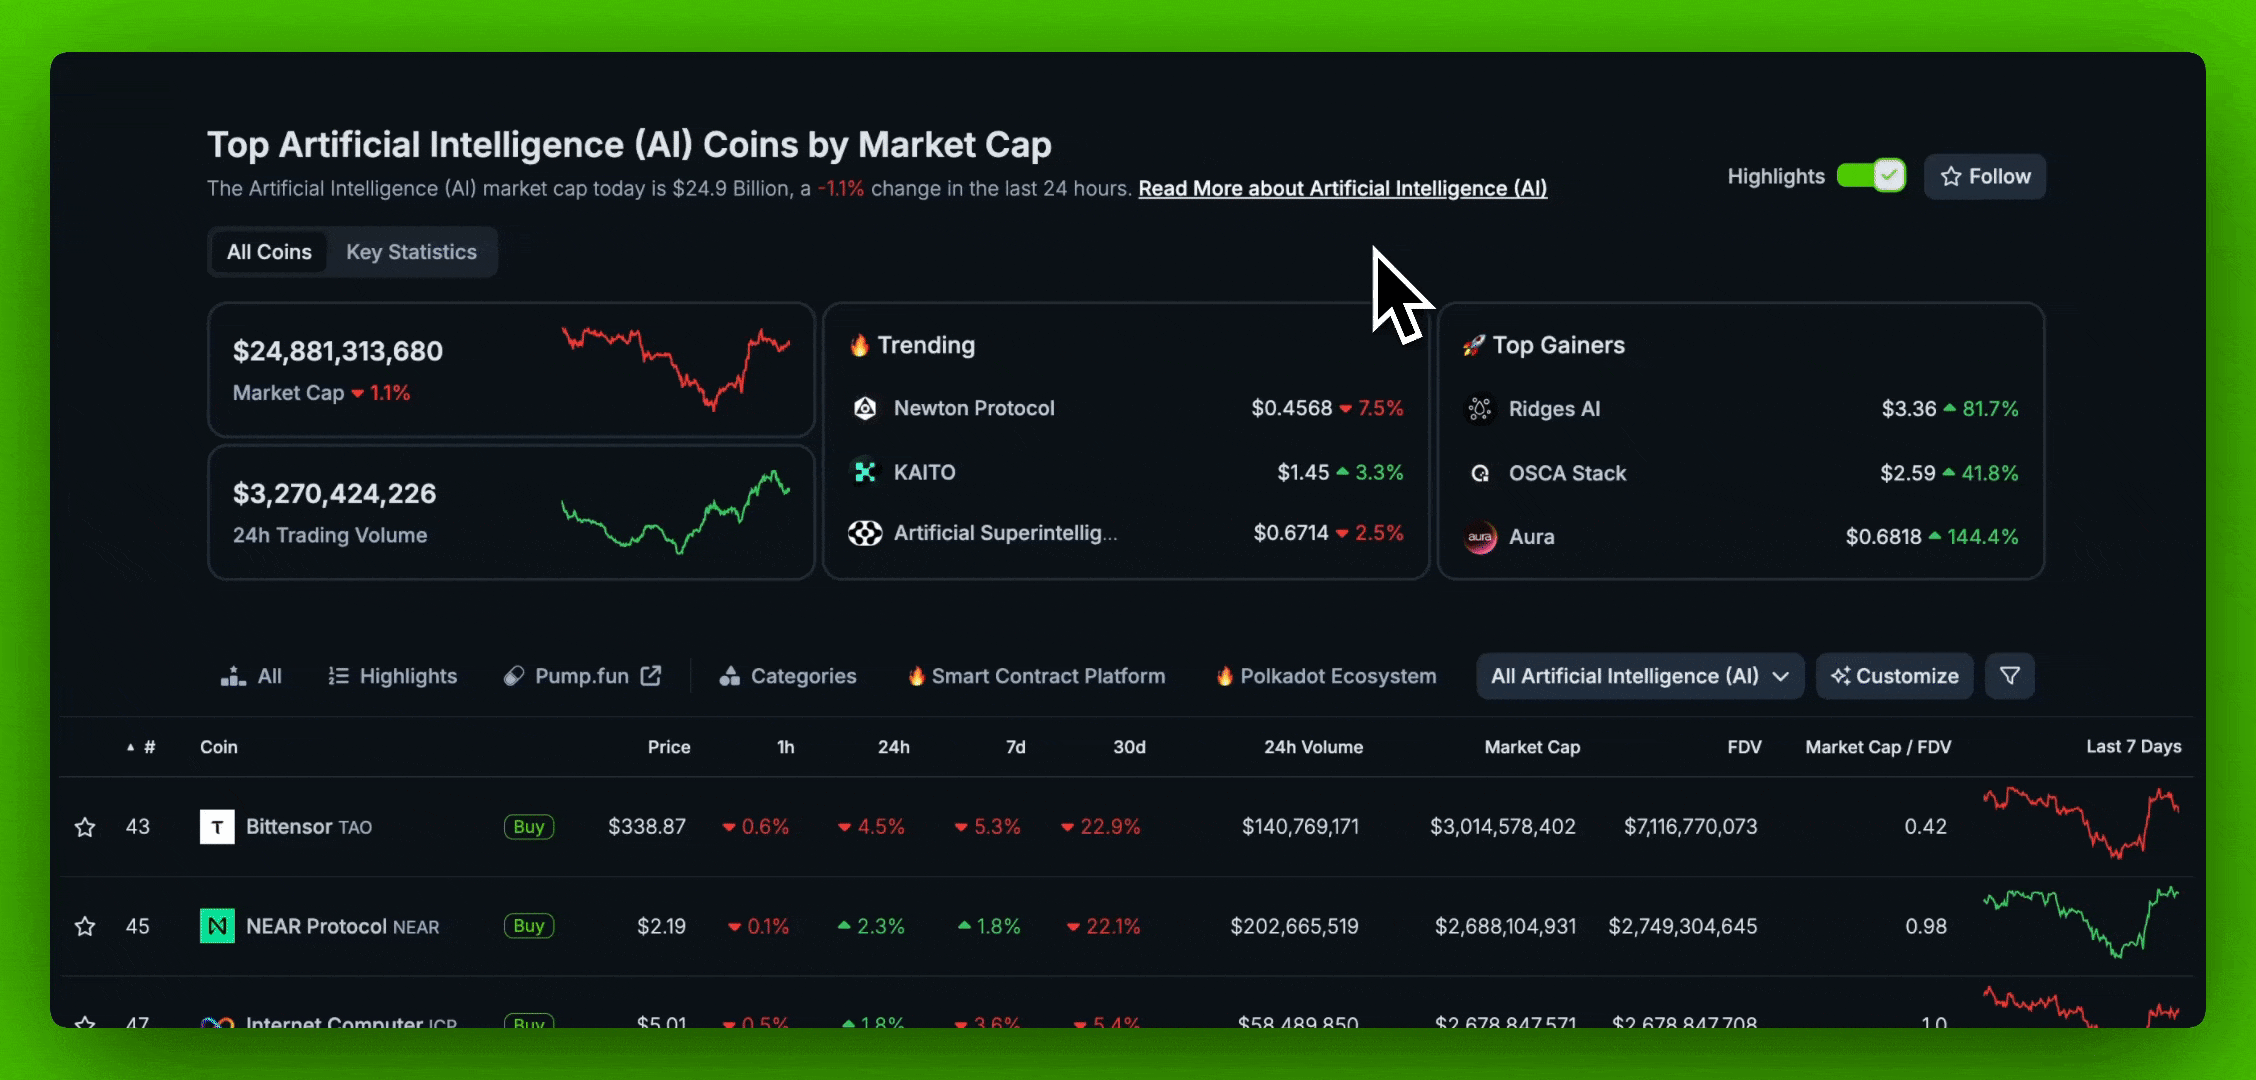
Task: Click the Ridges AI gainer icon
Action: [x=1480, y=409]
